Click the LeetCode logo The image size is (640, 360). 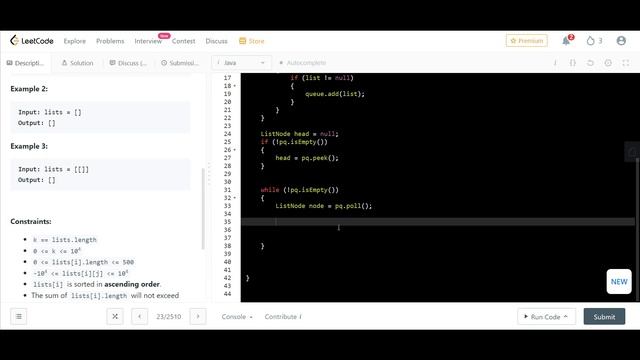[32, 41]
